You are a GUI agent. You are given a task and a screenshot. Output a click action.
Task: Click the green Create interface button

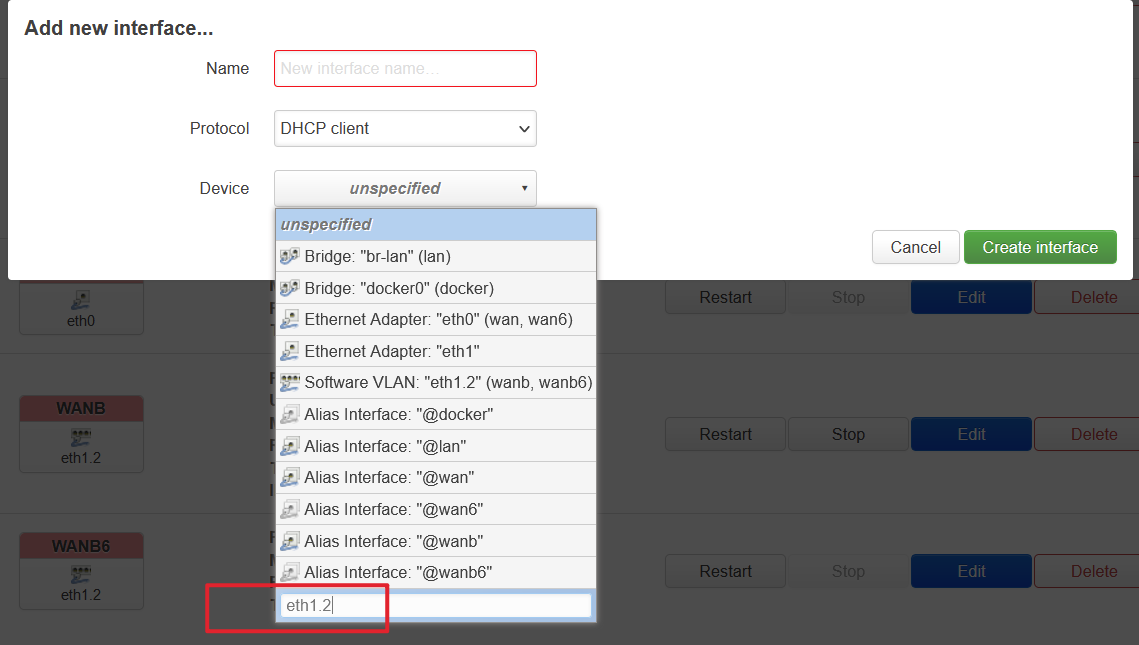pyautogui.click(x=1040, y=248)
